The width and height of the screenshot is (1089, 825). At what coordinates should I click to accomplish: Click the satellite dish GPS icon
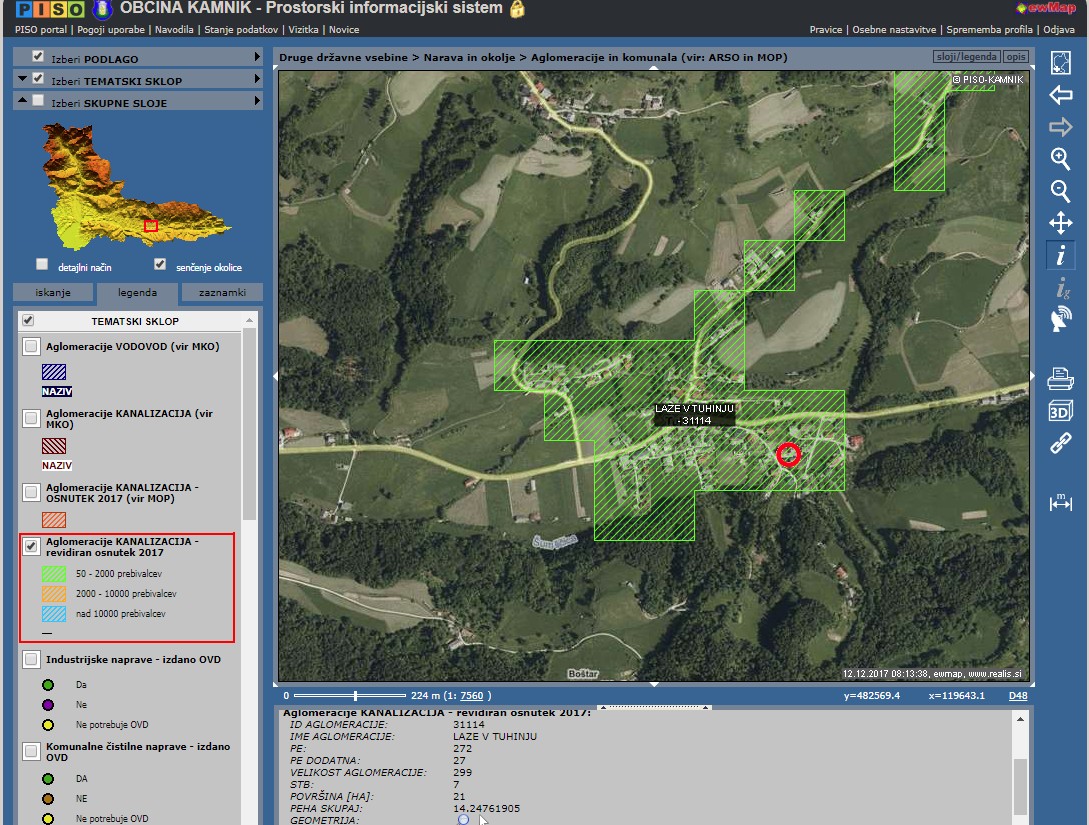pos(1060,320)
